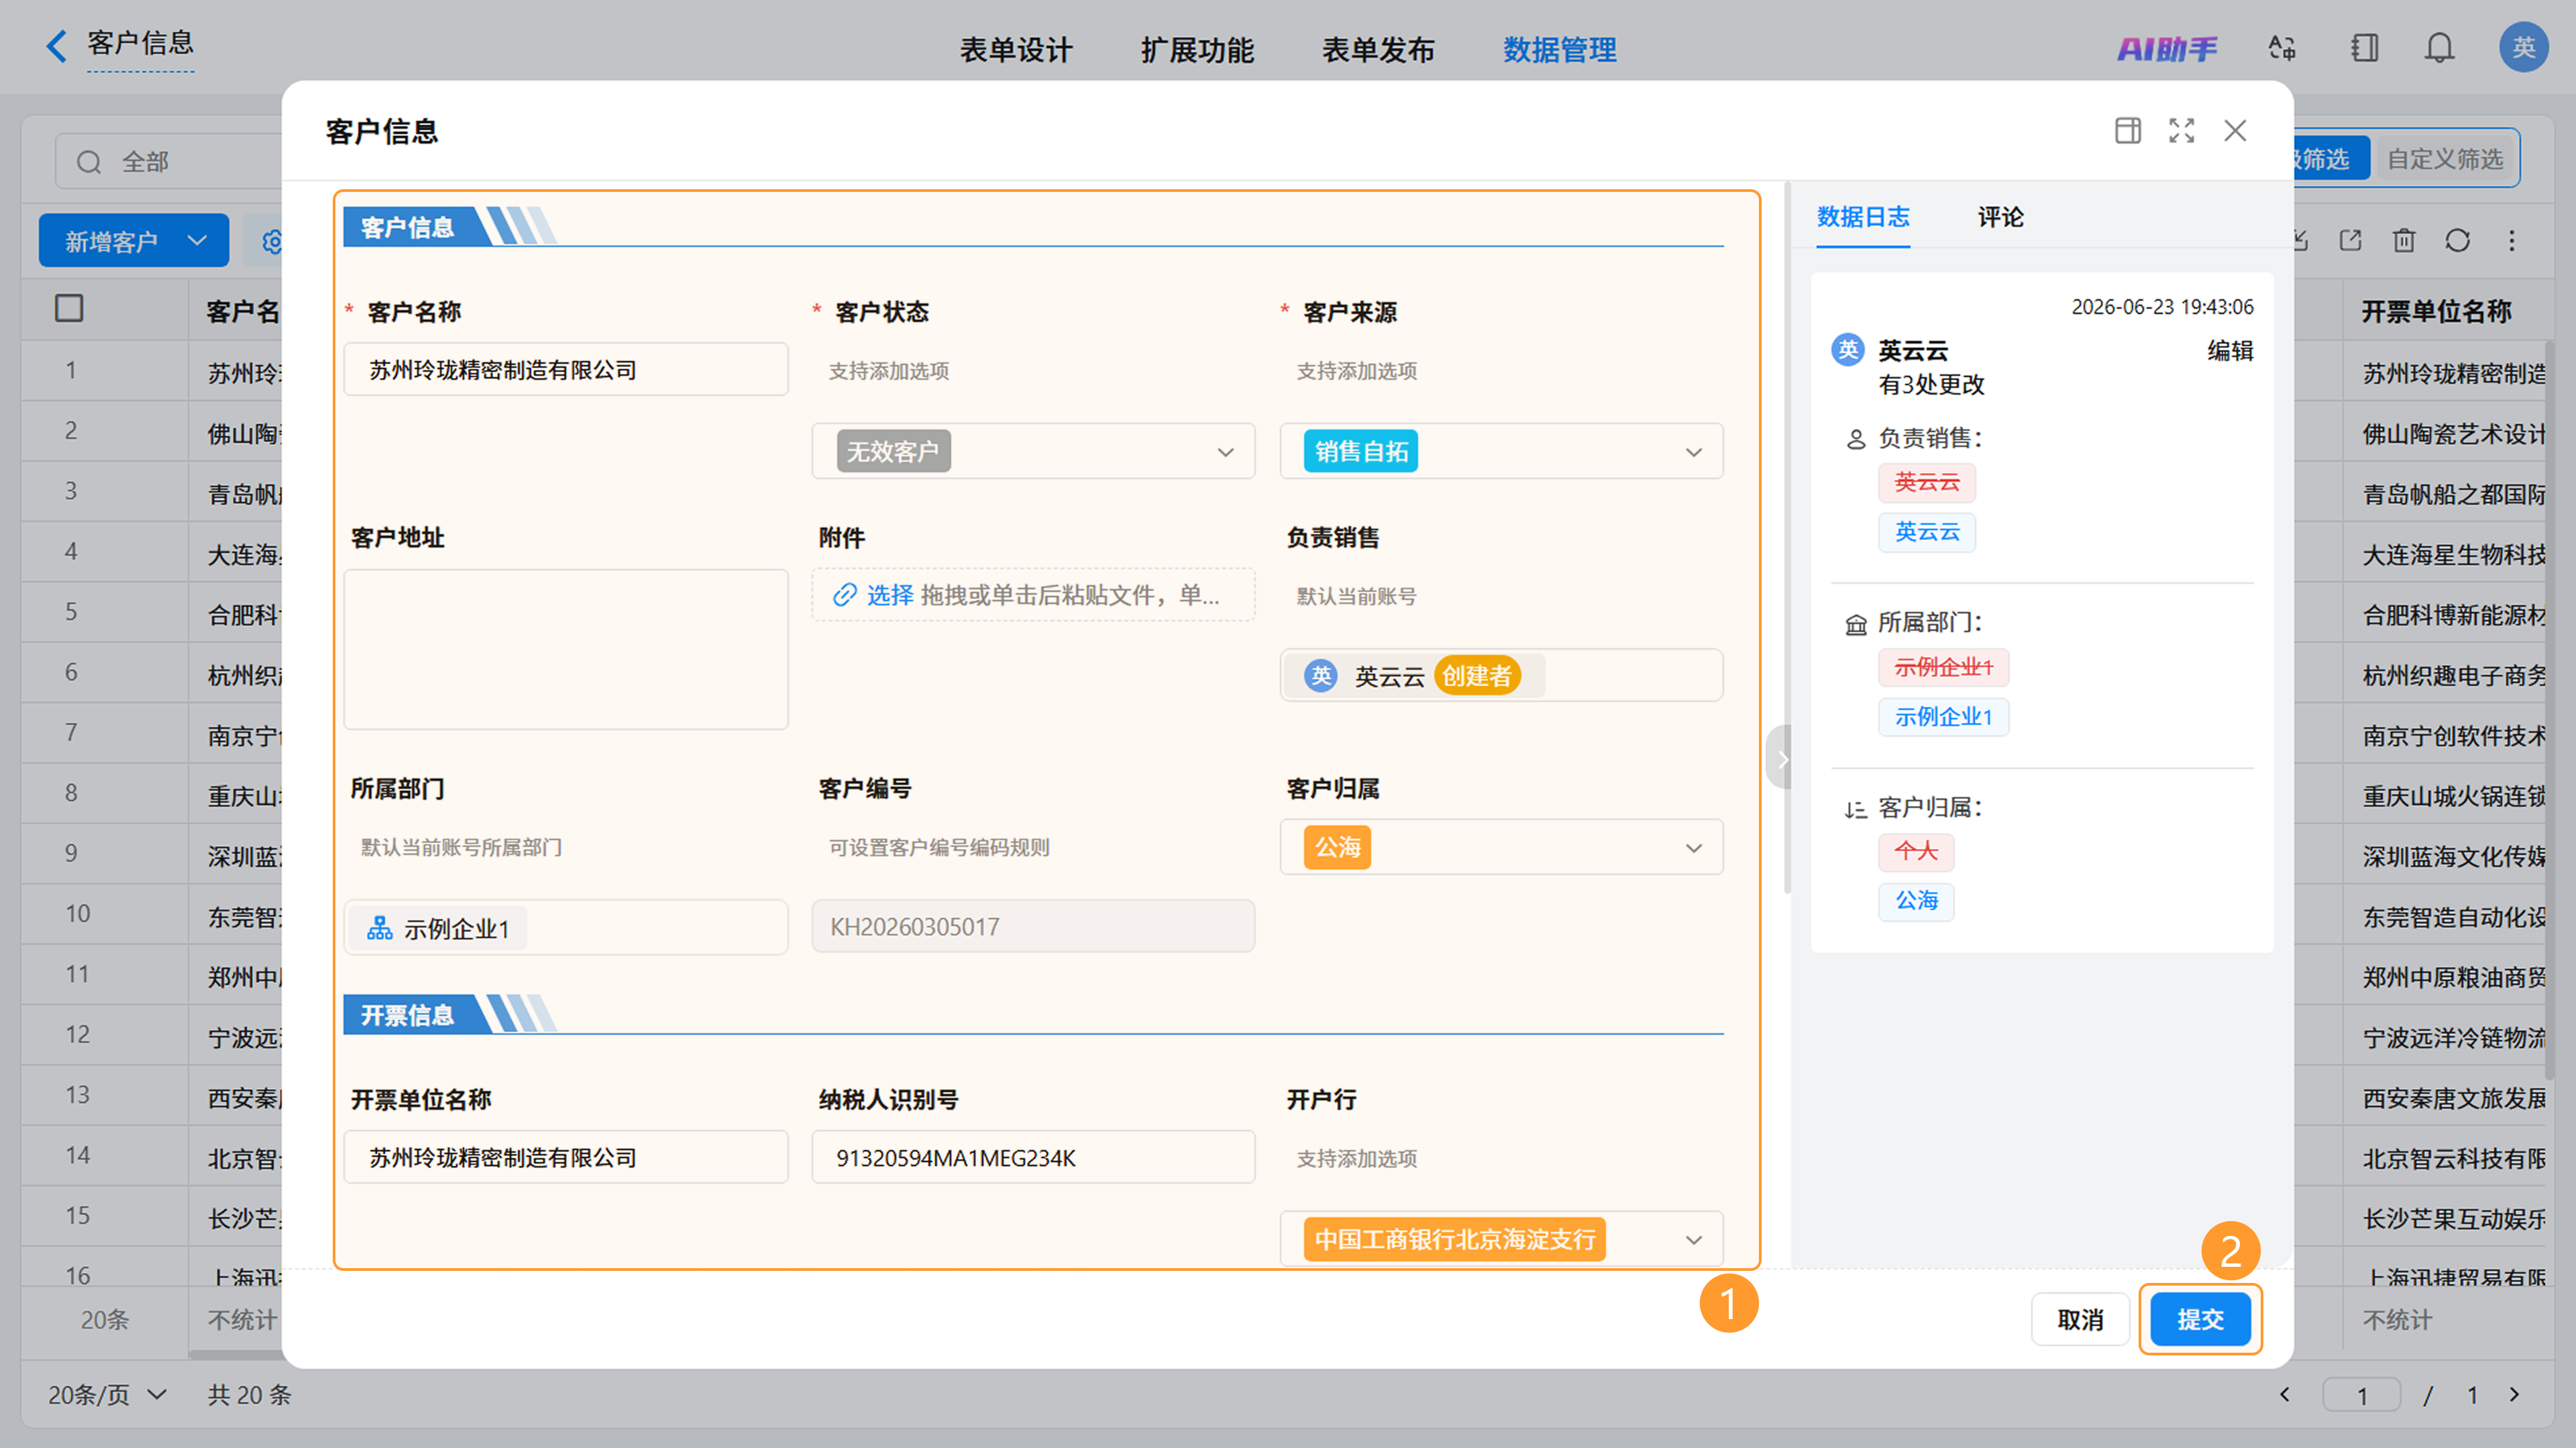Click the page number input box
2576x1448 pixels.
pos(2361,1394)
